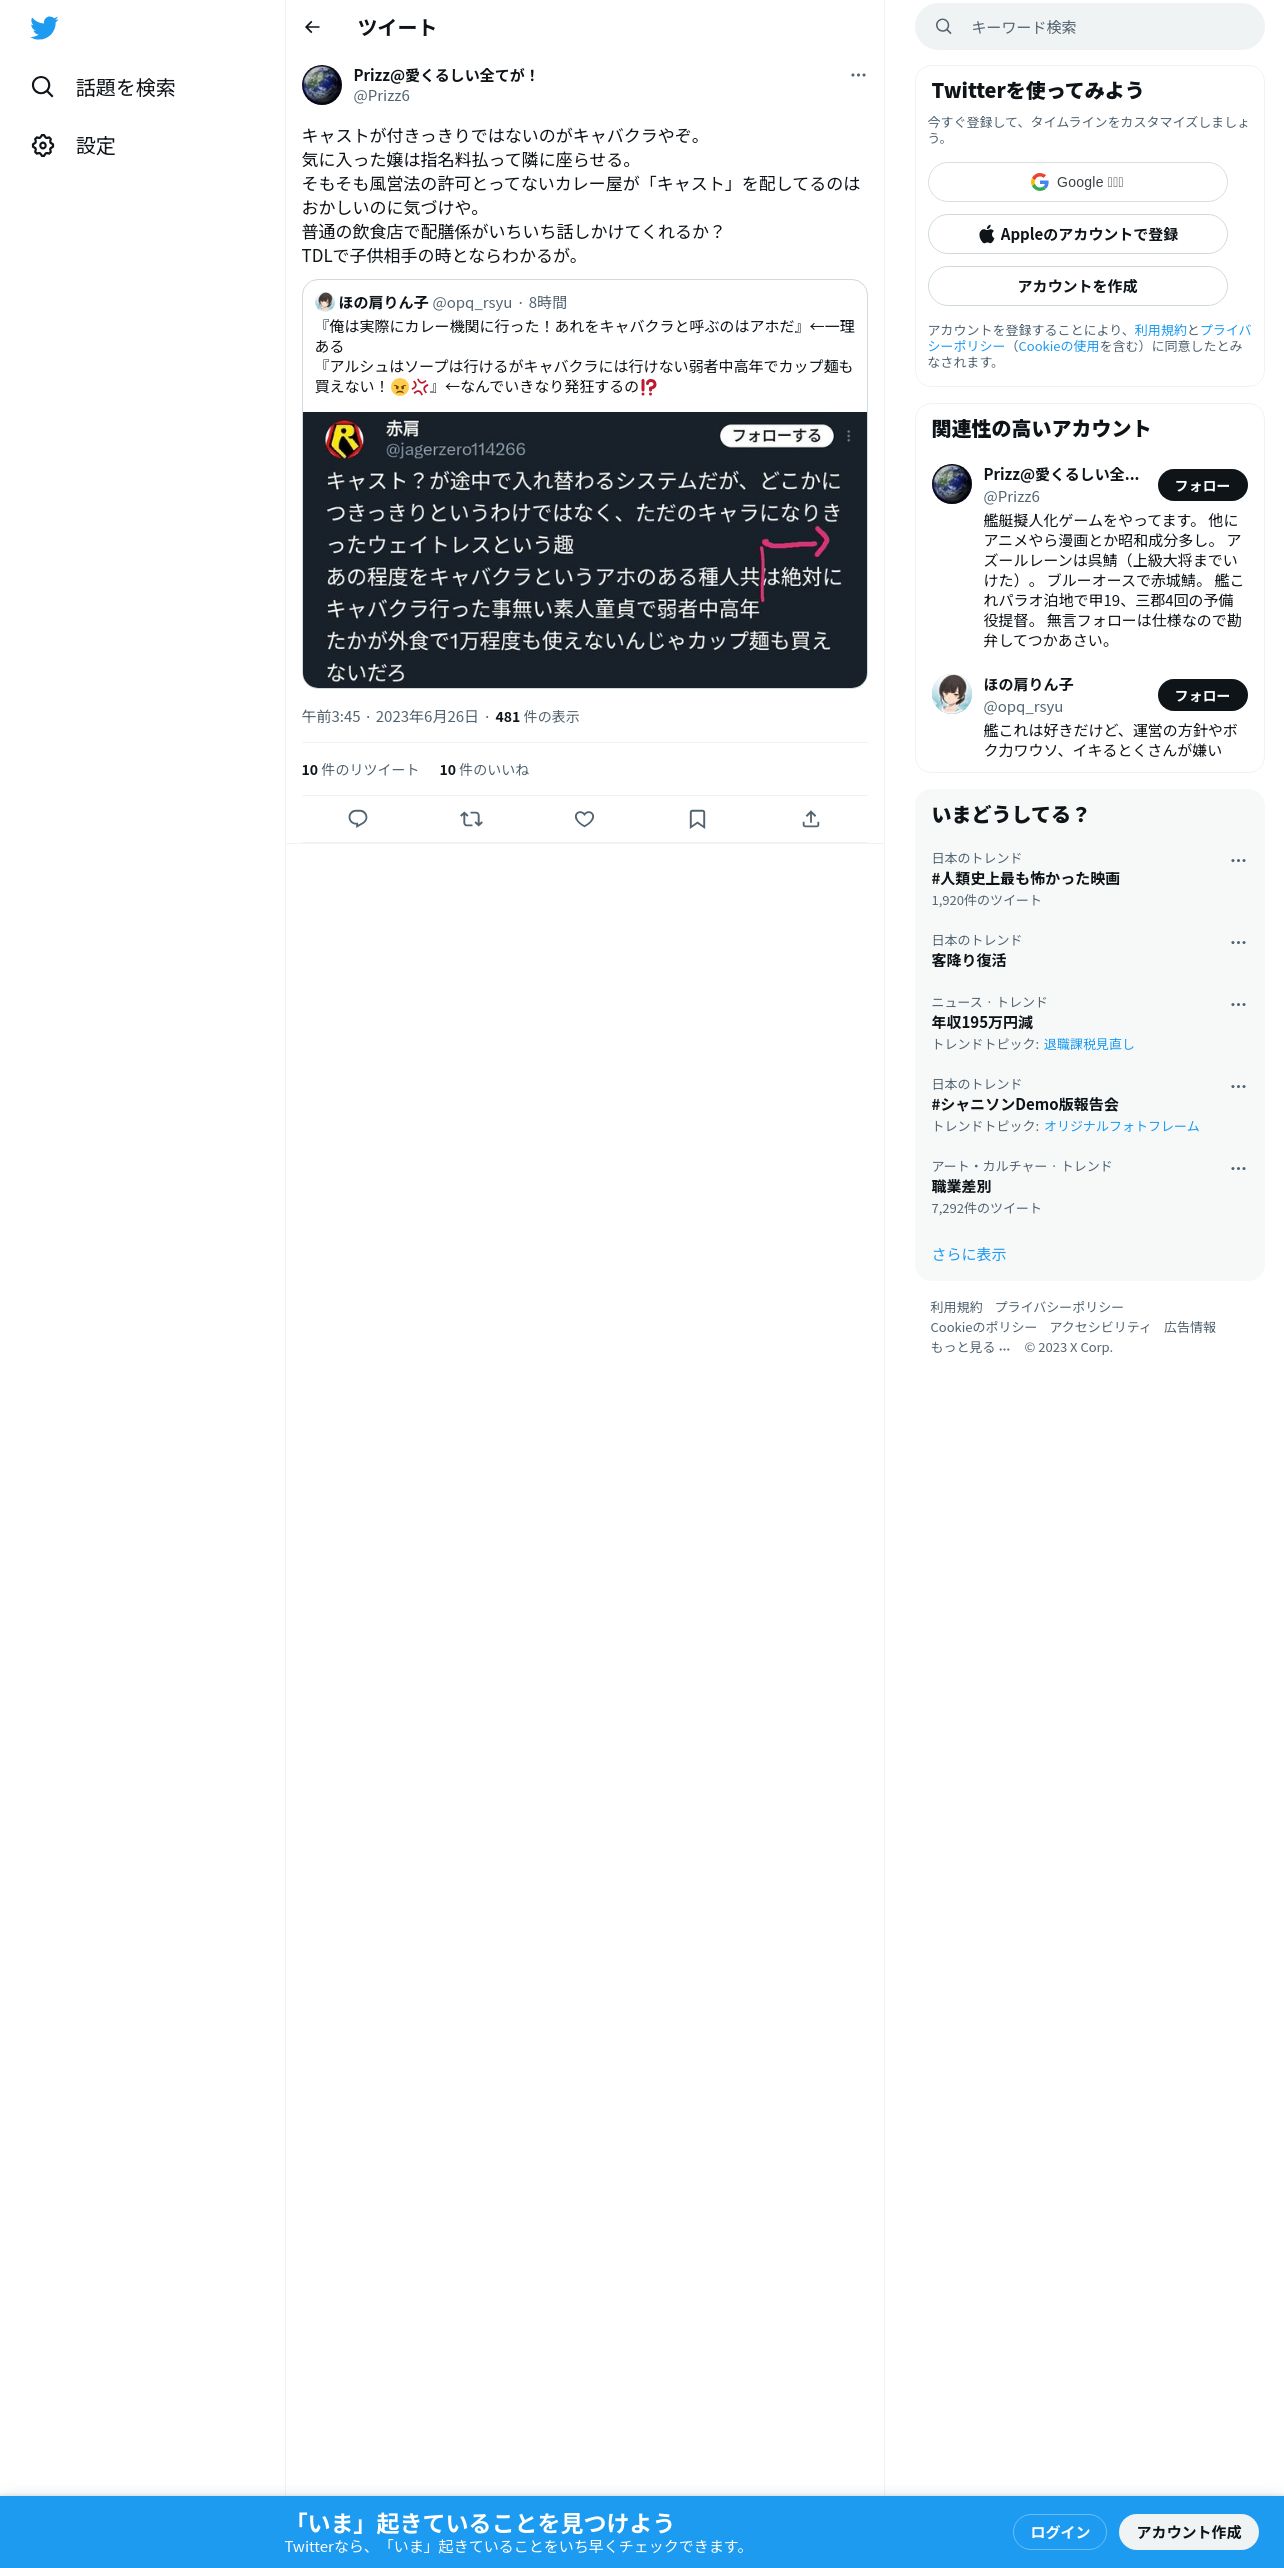Go back with the arrow icon
This screenshot has width=1284, height=2568.
tap(312, 27)
